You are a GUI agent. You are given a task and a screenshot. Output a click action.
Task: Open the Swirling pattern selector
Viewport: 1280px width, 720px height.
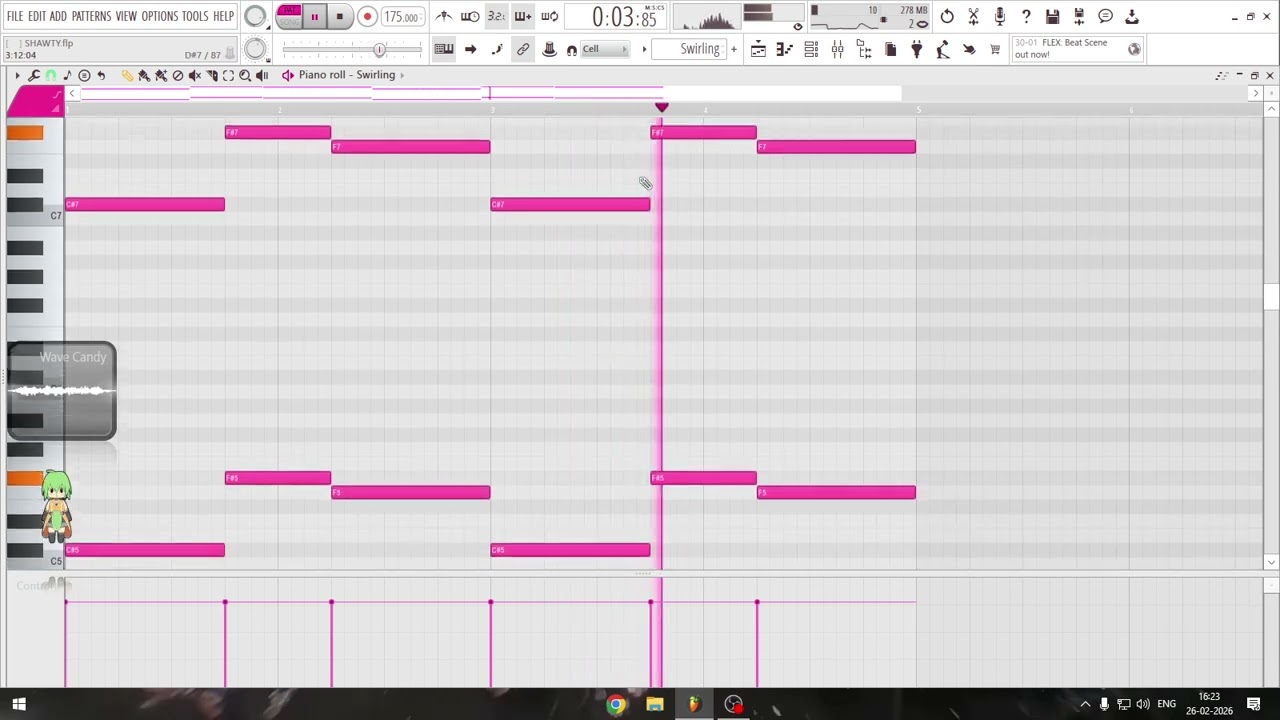[689, 49]
